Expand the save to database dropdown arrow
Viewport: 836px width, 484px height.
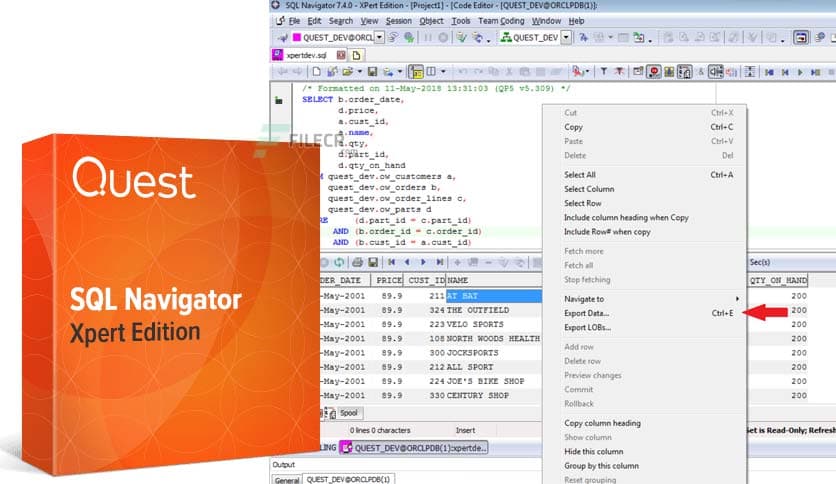(399, 71)
